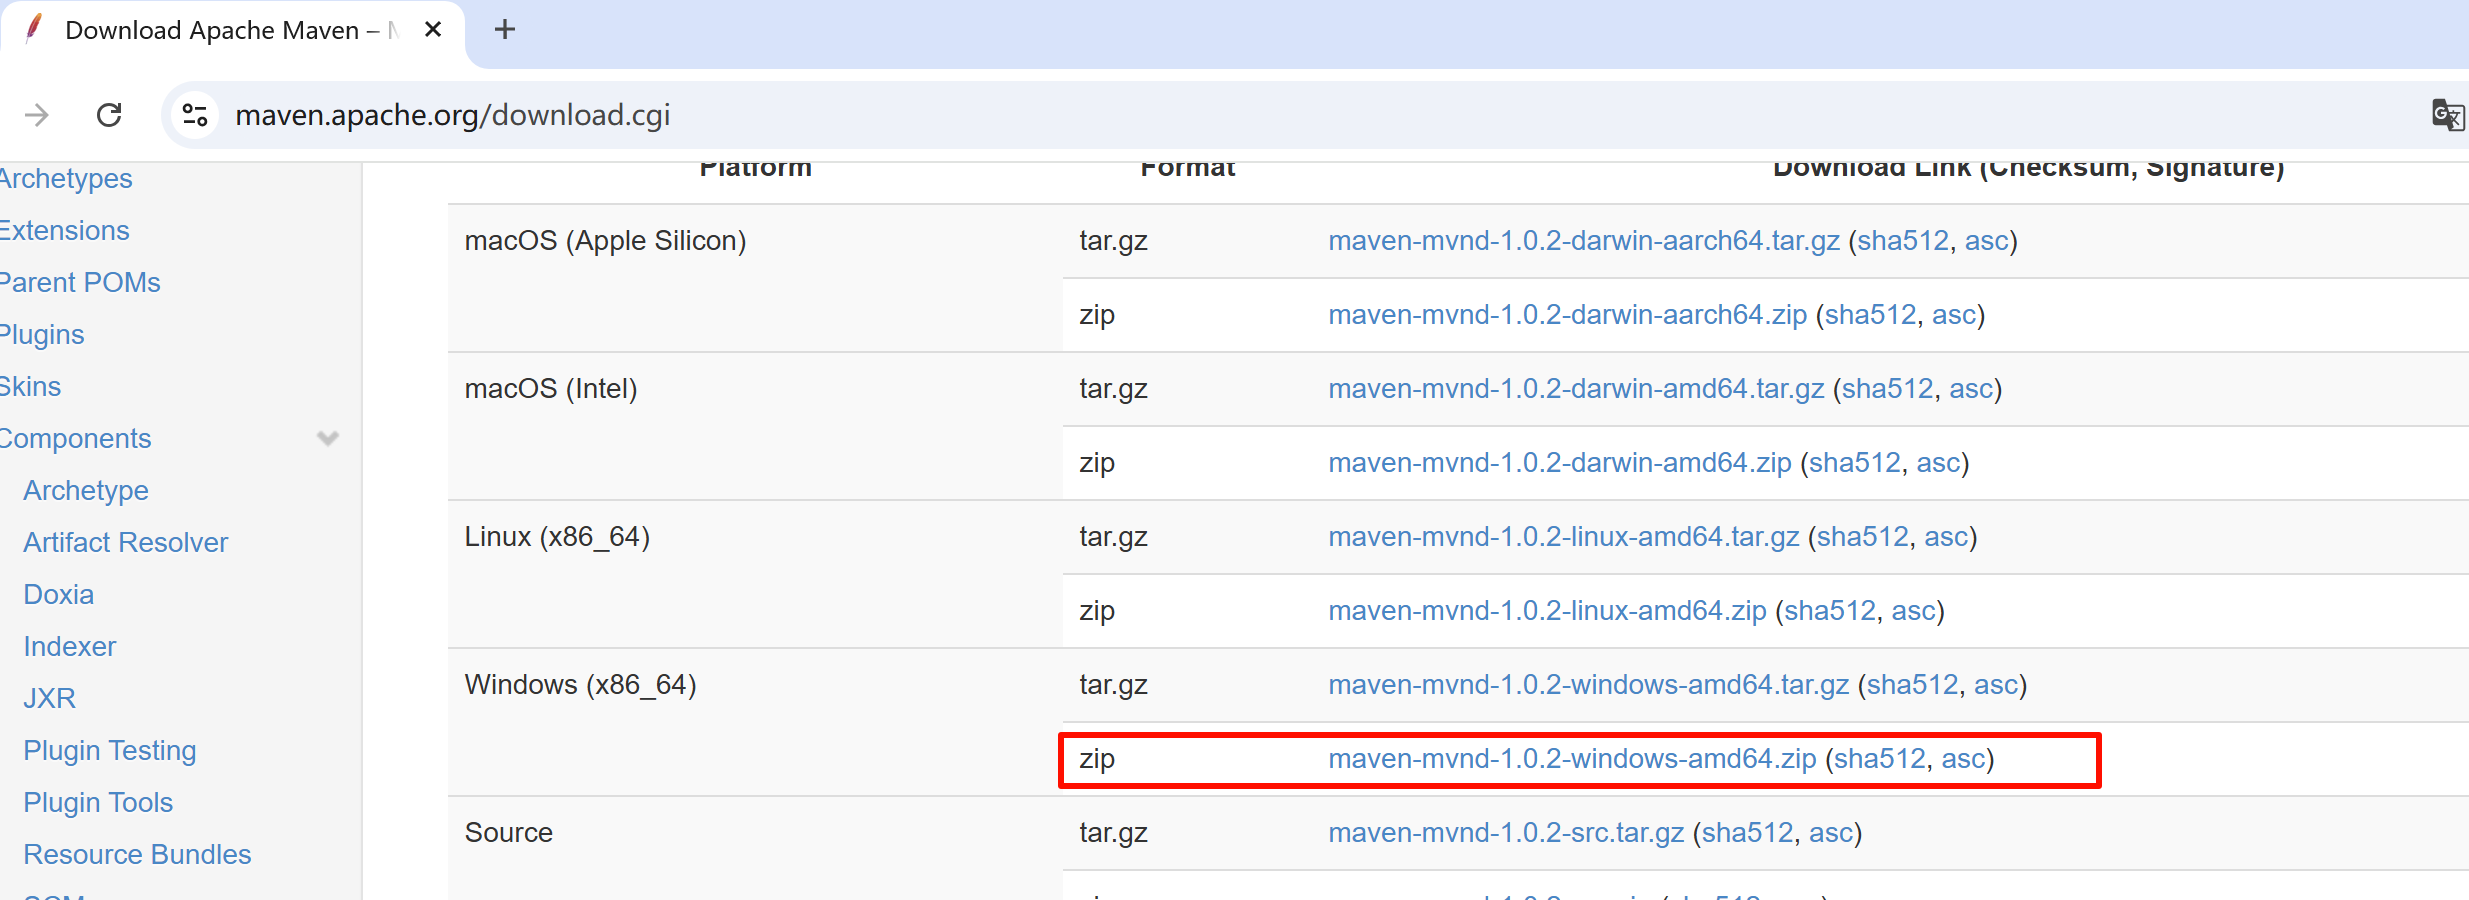
Task: Open asc for linux-amd64.tar.gz
Action: coord(1946,537)
